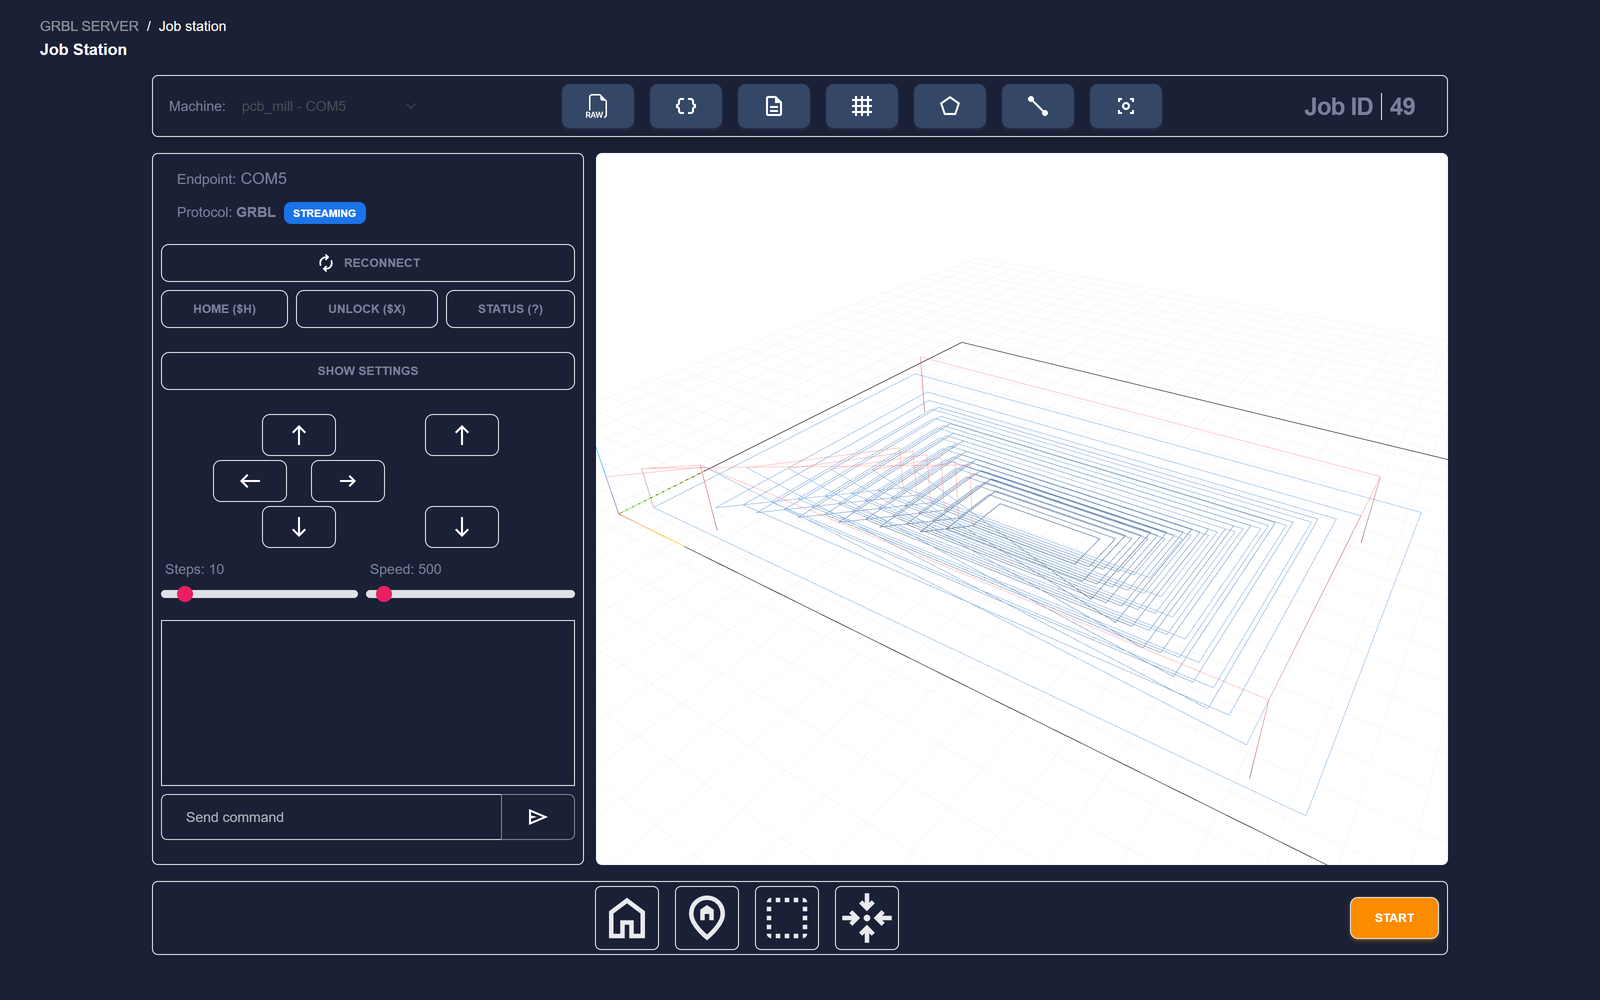This screenshot has width=1600, height=1000.
Task: Click the home icon in bottom bar
Action: pos(627,918)
